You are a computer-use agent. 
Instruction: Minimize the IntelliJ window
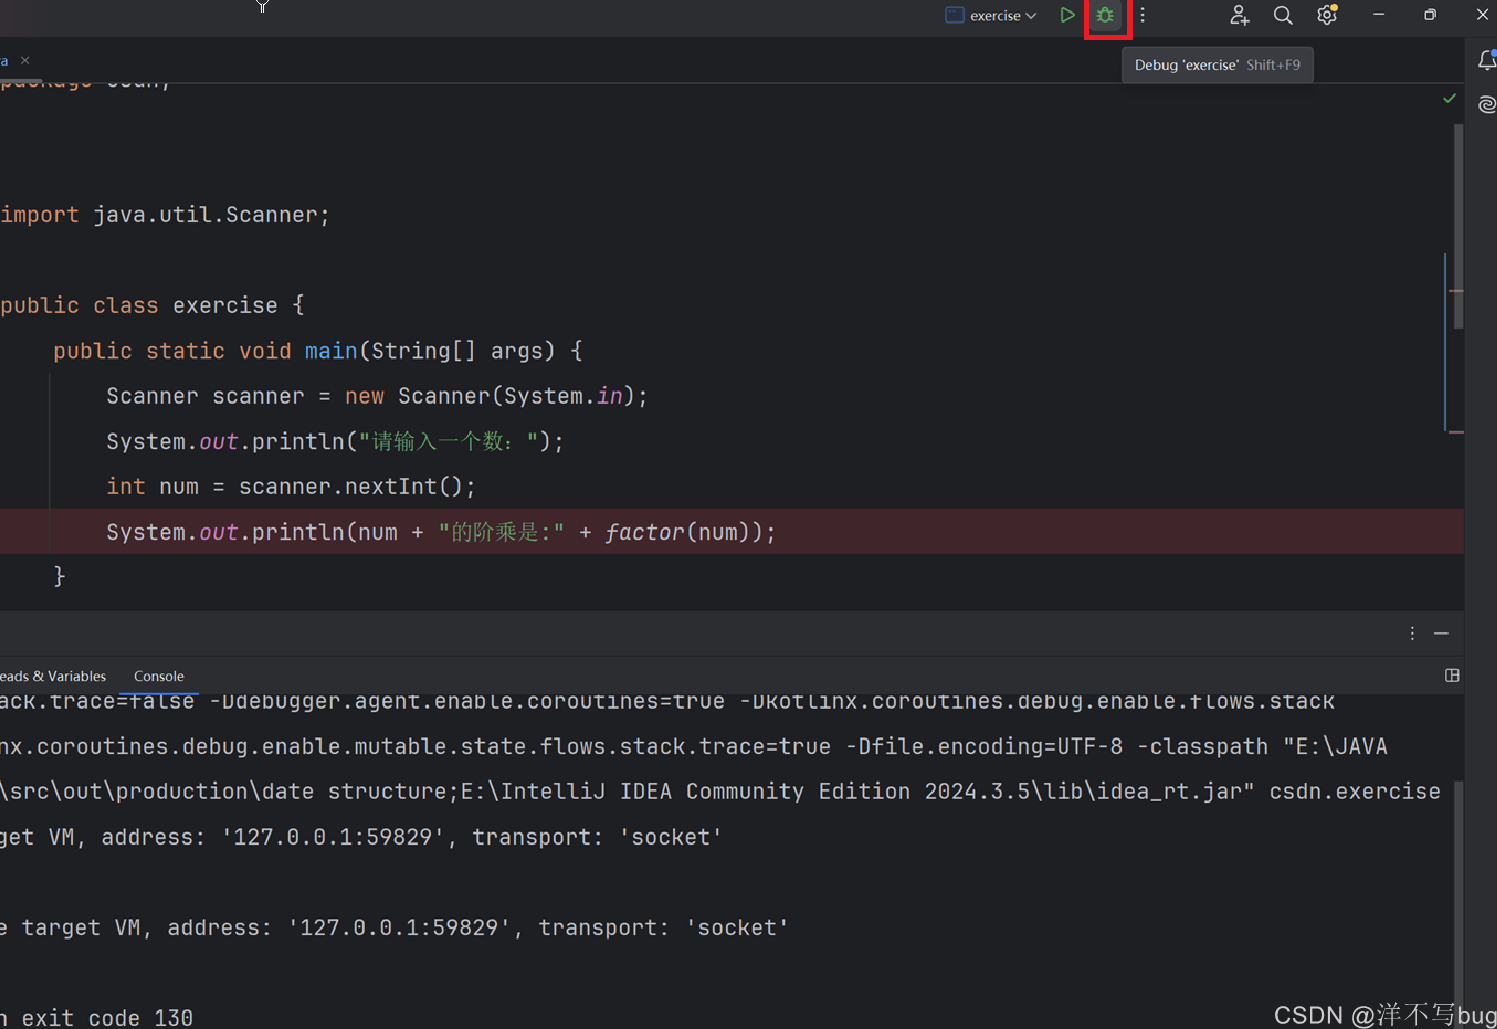(x=1378, y=15)
